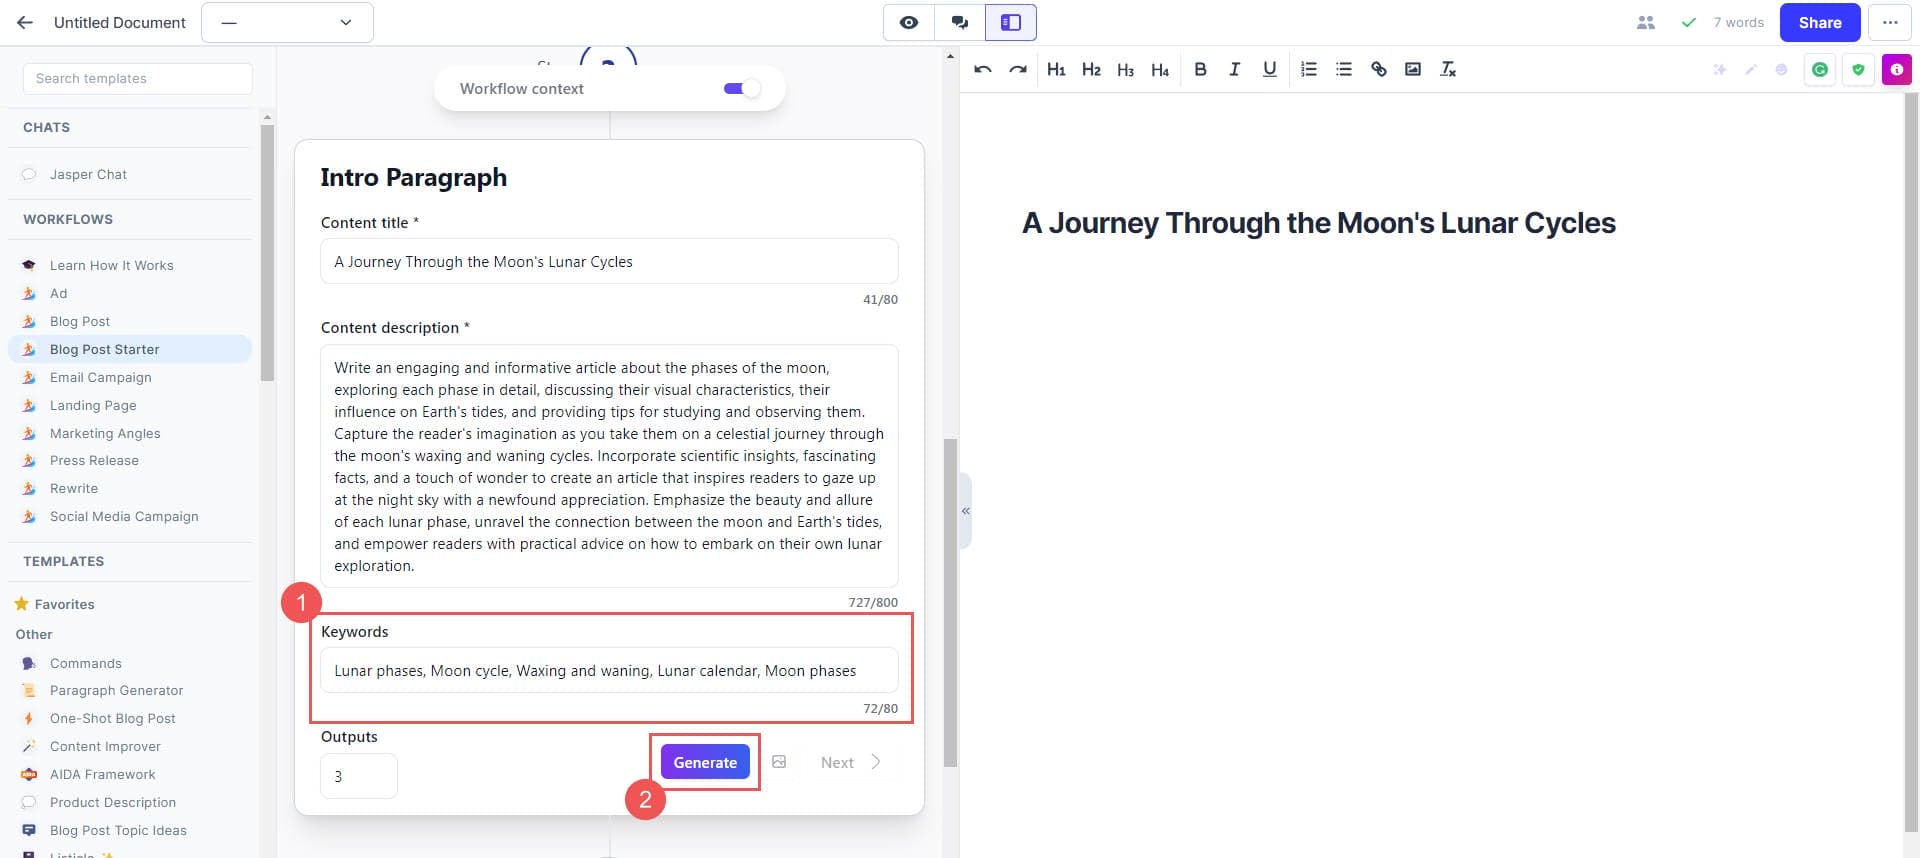
Task: Open the Blog Post Topic Ideas template
Action: point(118,830)
